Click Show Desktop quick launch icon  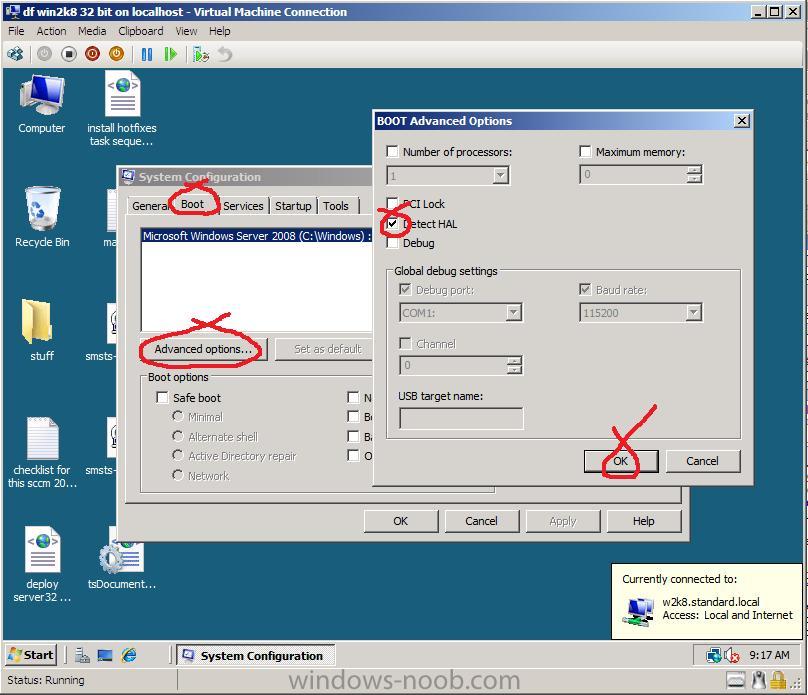(105, 655)
